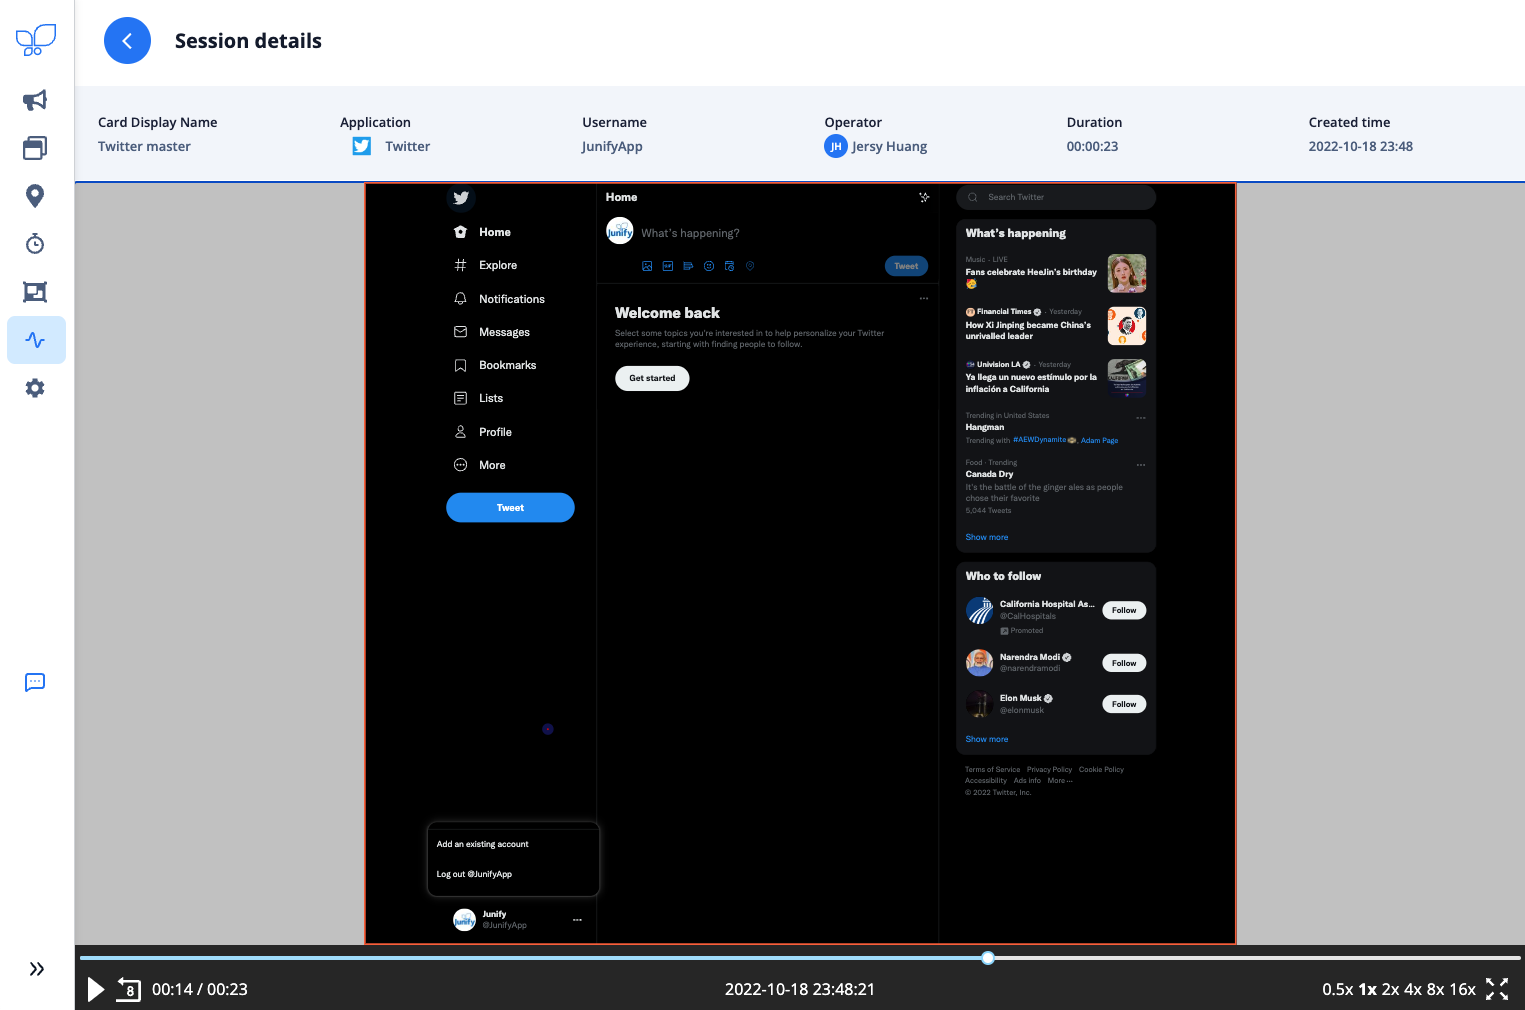Click the sparkle top tweets icon
The width and height of the screenshot is (1525, 1010).
[924, 197]
